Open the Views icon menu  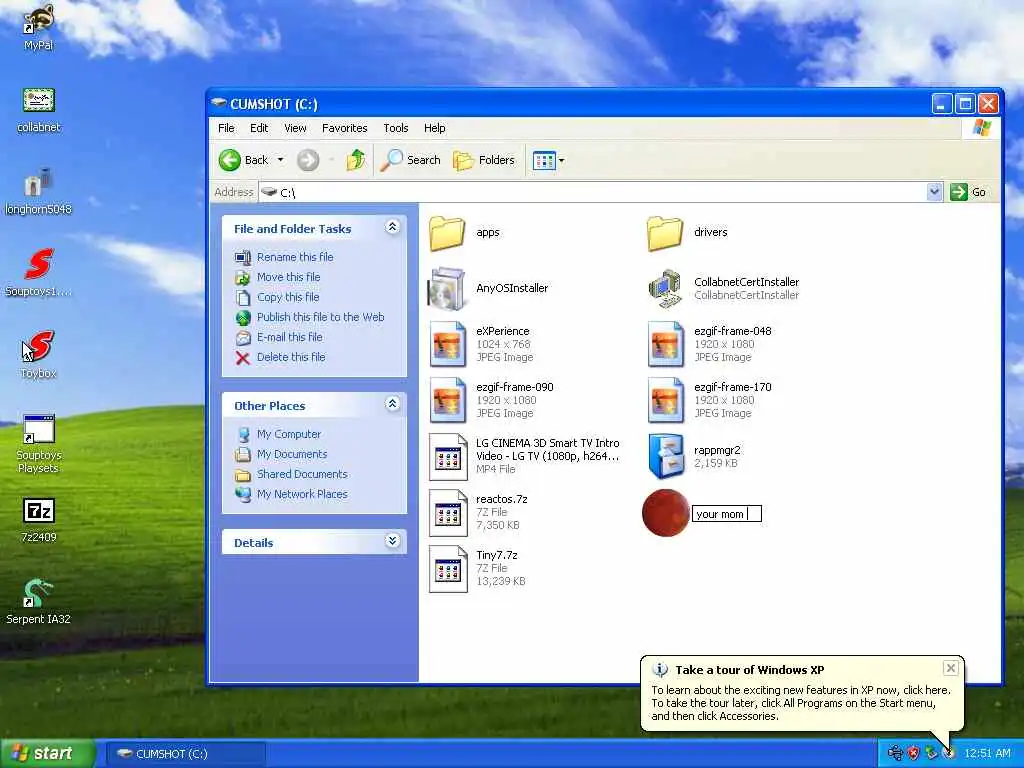click(x=548, y=160)
